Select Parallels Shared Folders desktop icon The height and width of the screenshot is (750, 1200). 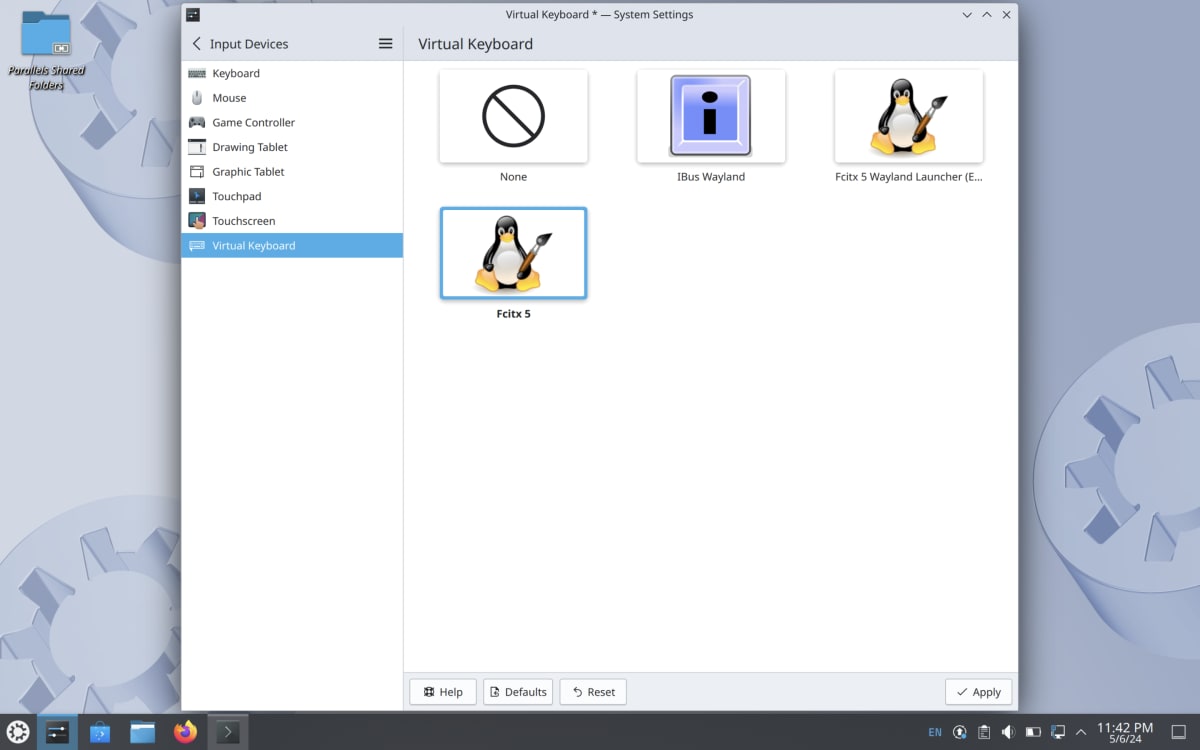(46, 50)
